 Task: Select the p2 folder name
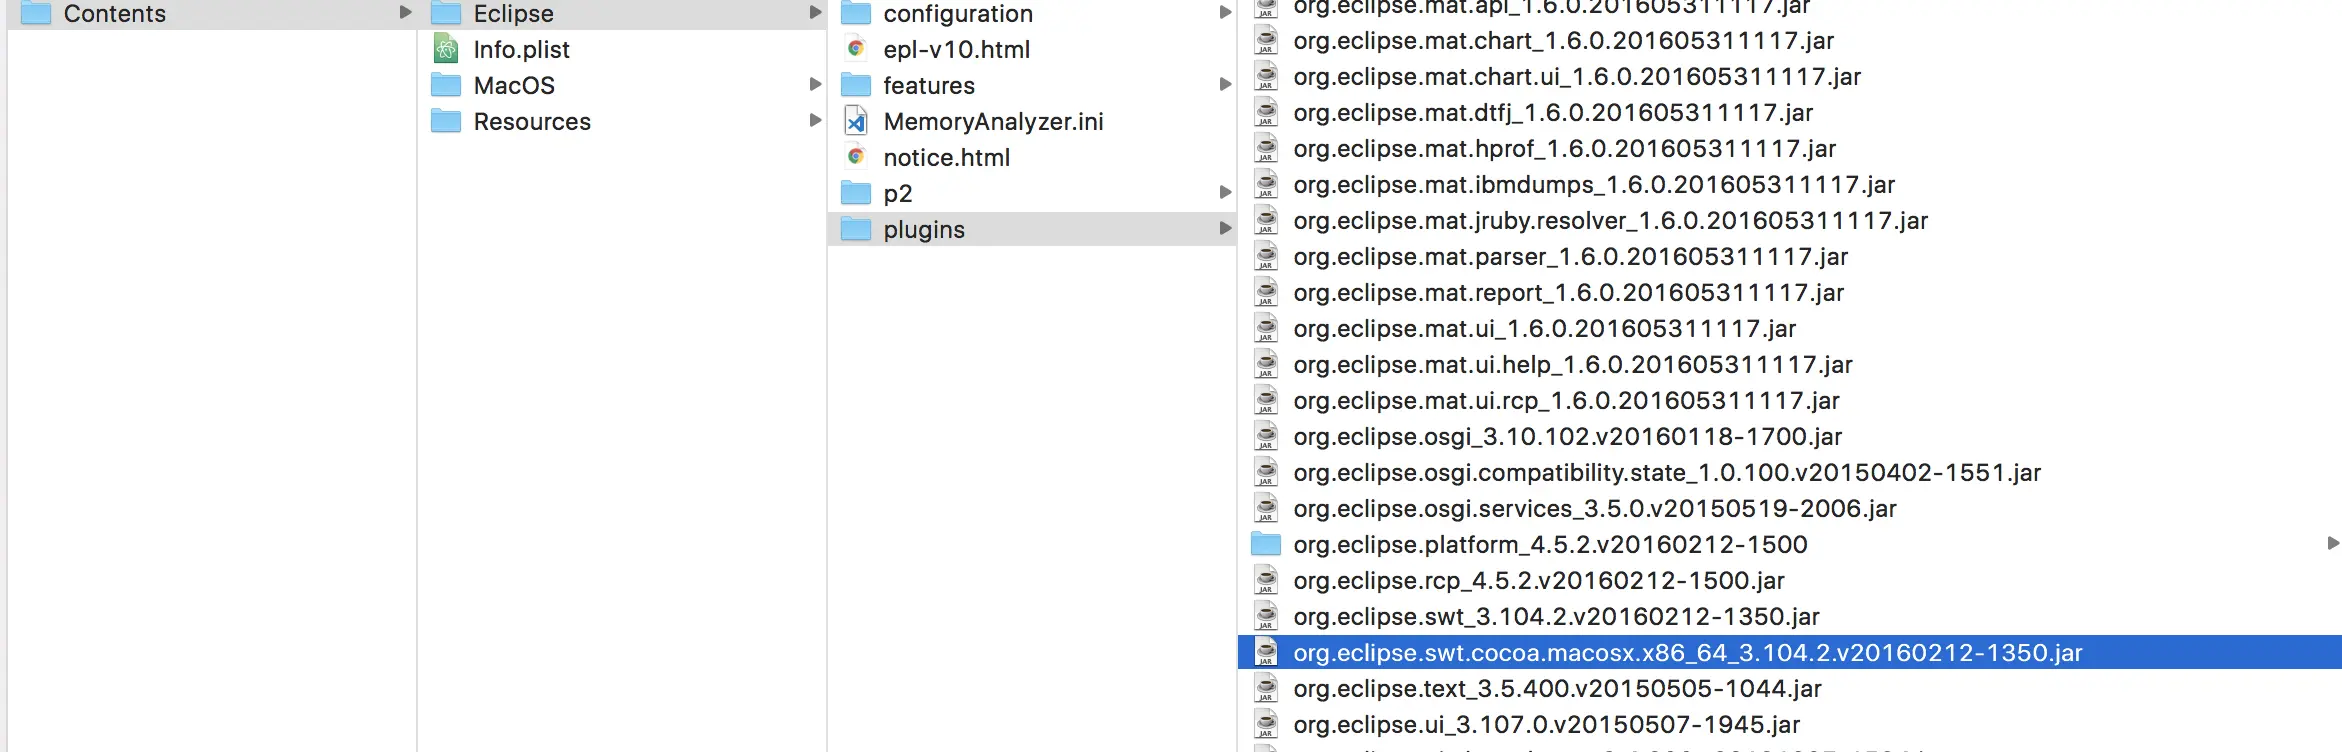(898, 193)
